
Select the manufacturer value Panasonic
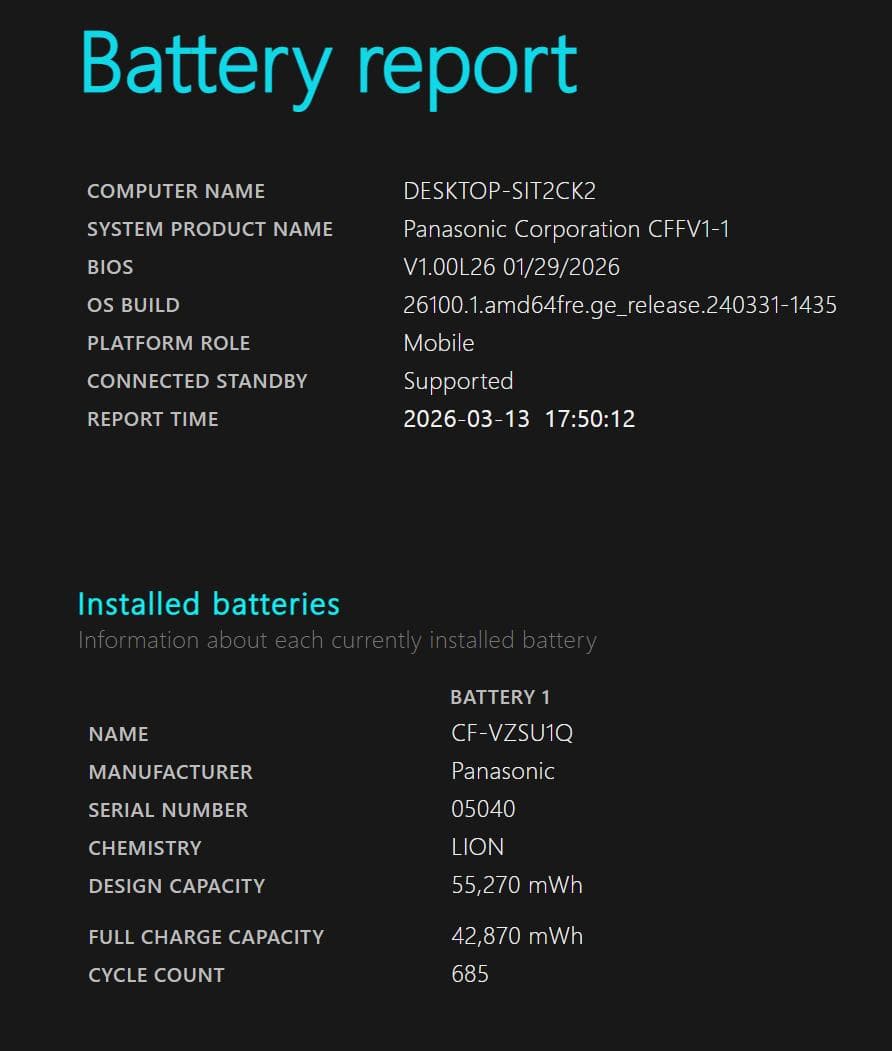503,771
